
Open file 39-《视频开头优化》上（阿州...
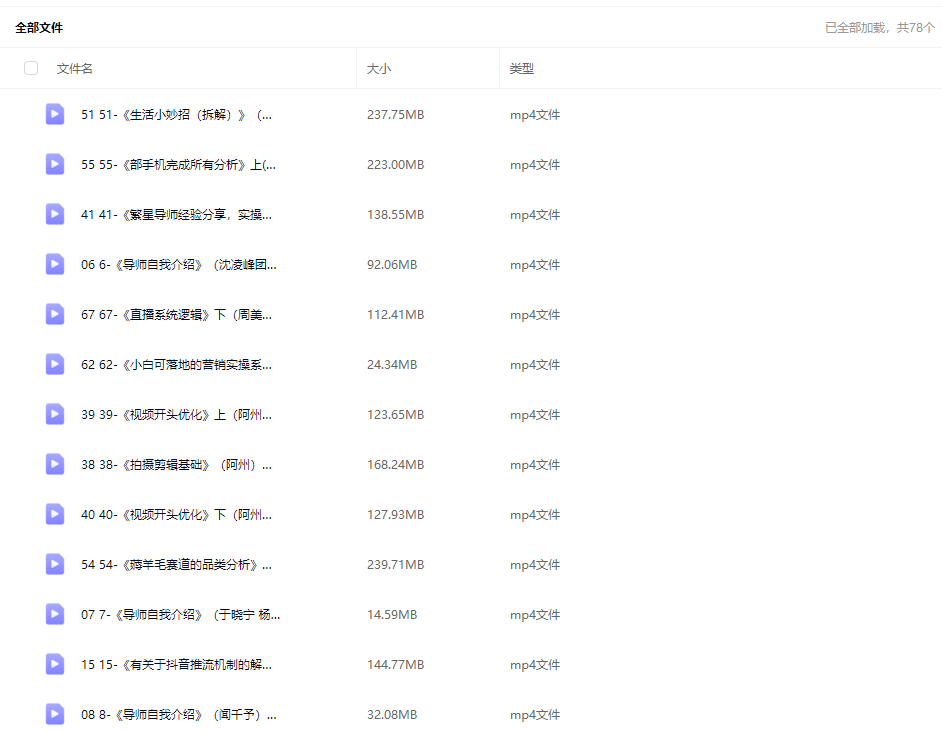[177, 414]
